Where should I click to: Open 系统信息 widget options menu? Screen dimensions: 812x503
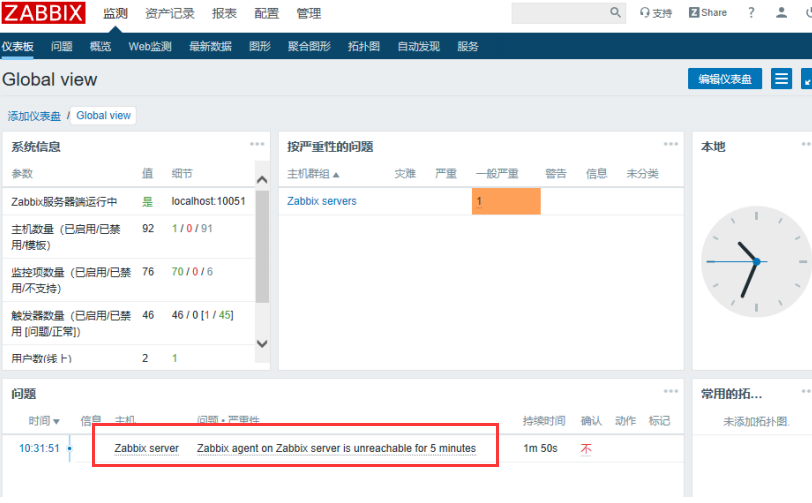pos(257,144)
